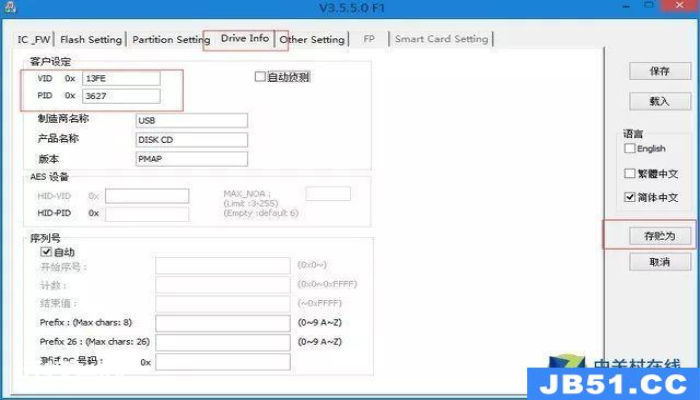Screen dimensions: 700x400
Task: Check the English language checkbox
Action: coord(629,148)
